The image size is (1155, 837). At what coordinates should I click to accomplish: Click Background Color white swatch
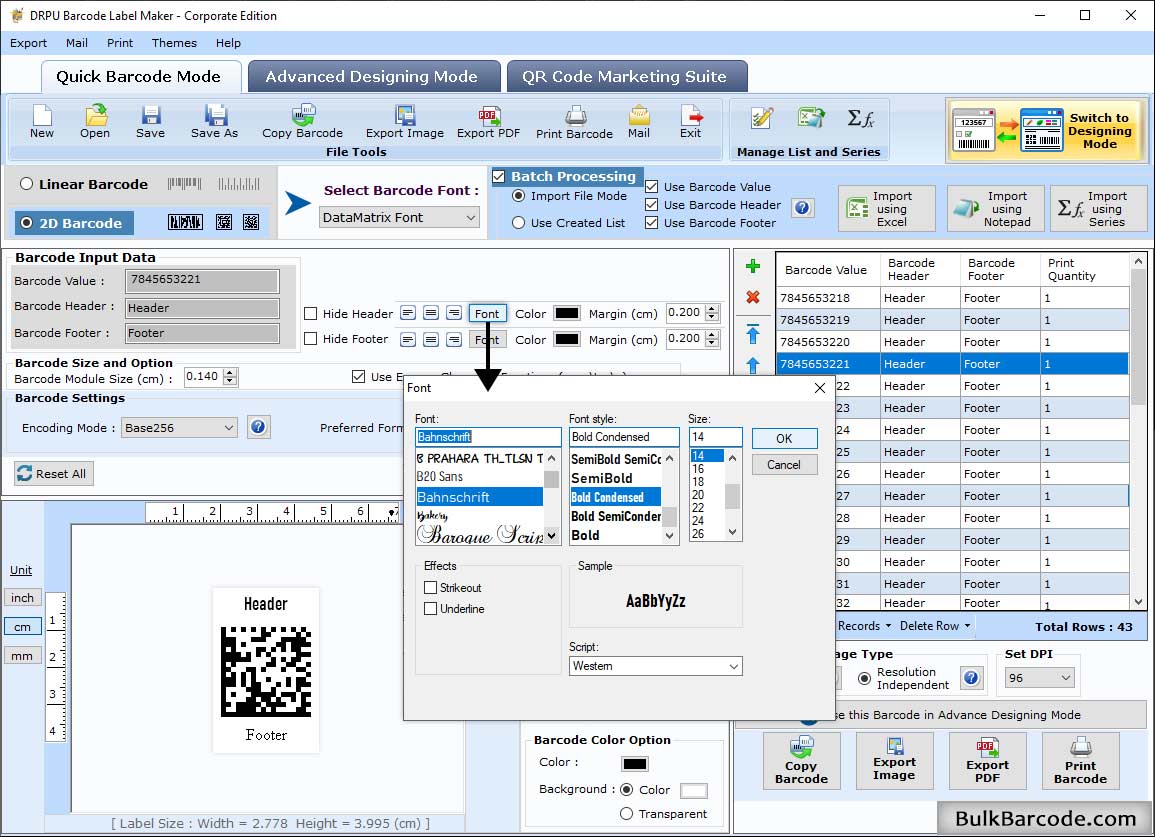pos(694,791)
